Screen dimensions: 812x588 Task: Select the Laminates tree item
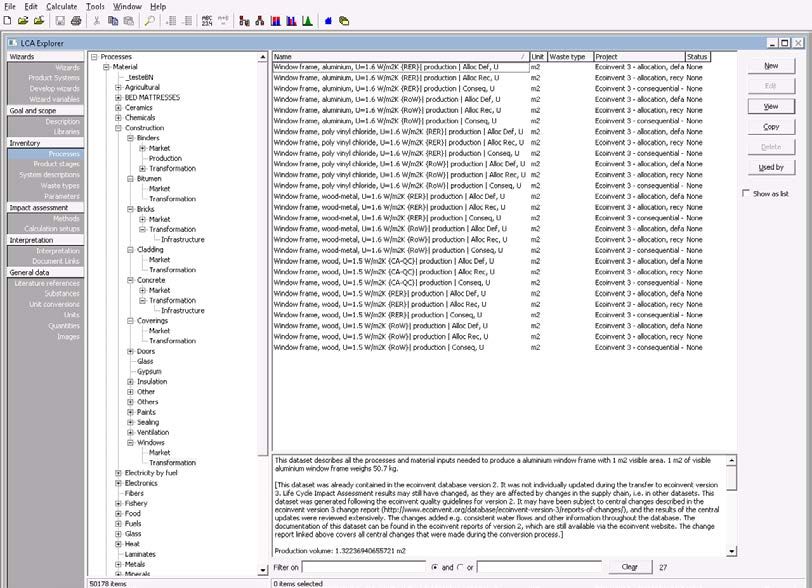point(140,554)
